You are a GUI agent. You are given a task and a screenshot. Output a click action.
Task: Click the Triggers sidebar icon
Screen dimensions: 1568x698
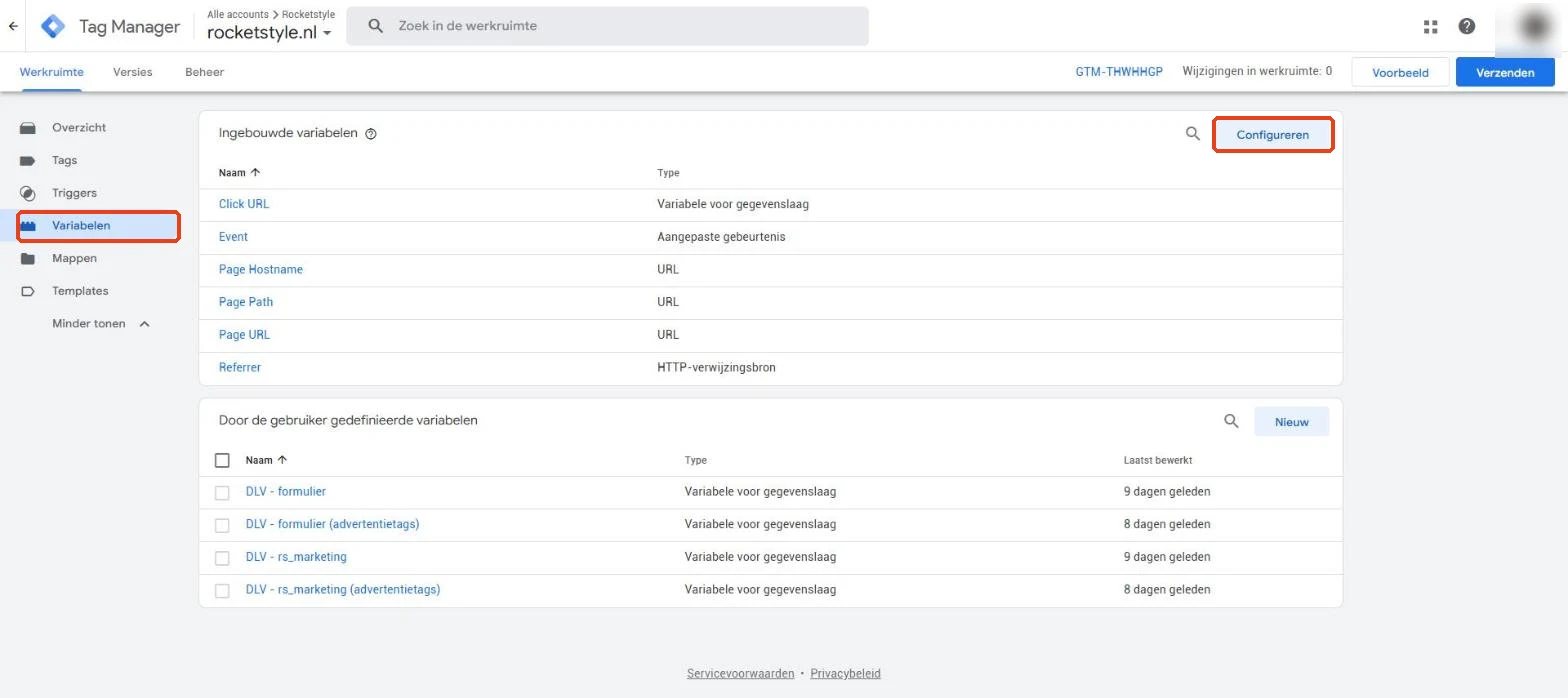pos(28,193)
